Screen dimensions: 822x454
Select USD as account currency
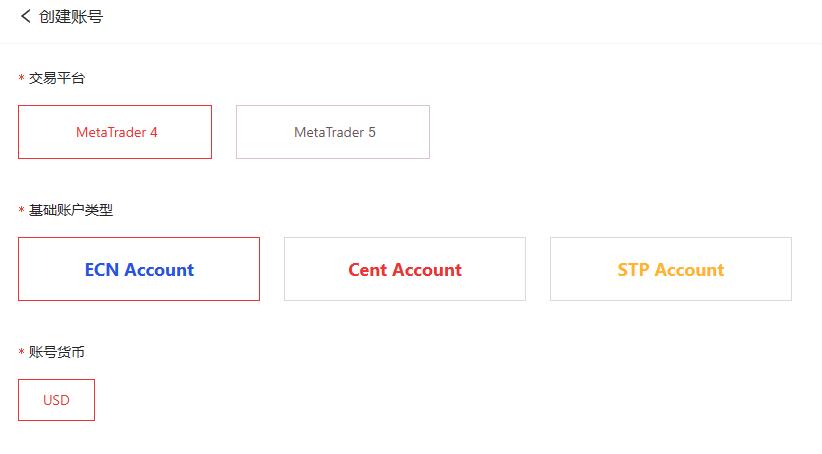click(x=57, y=400)
